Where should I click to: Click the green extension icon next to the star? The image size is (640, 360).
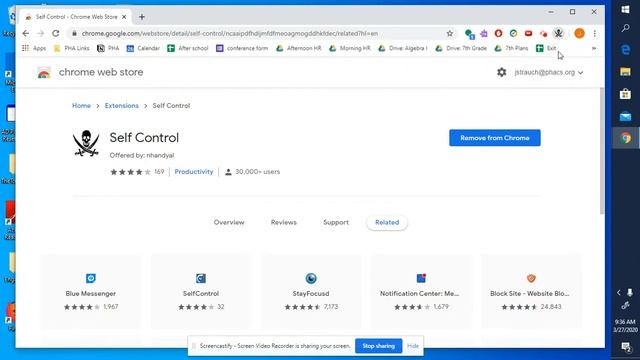point(469,34)
